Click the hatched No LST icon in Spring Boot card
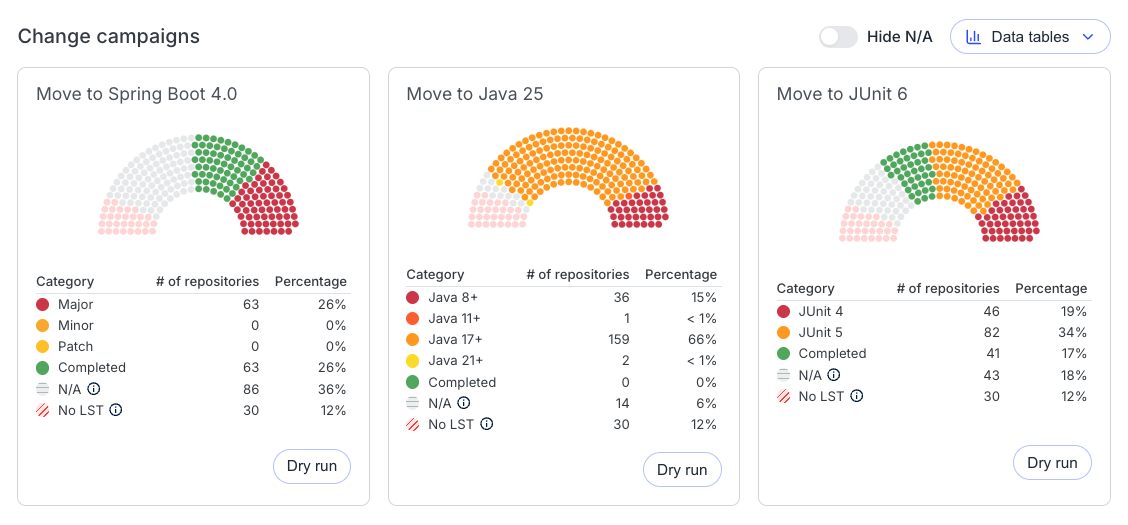Image resolution: width=1128 pixels, height=525 pixels. (42, 410)
